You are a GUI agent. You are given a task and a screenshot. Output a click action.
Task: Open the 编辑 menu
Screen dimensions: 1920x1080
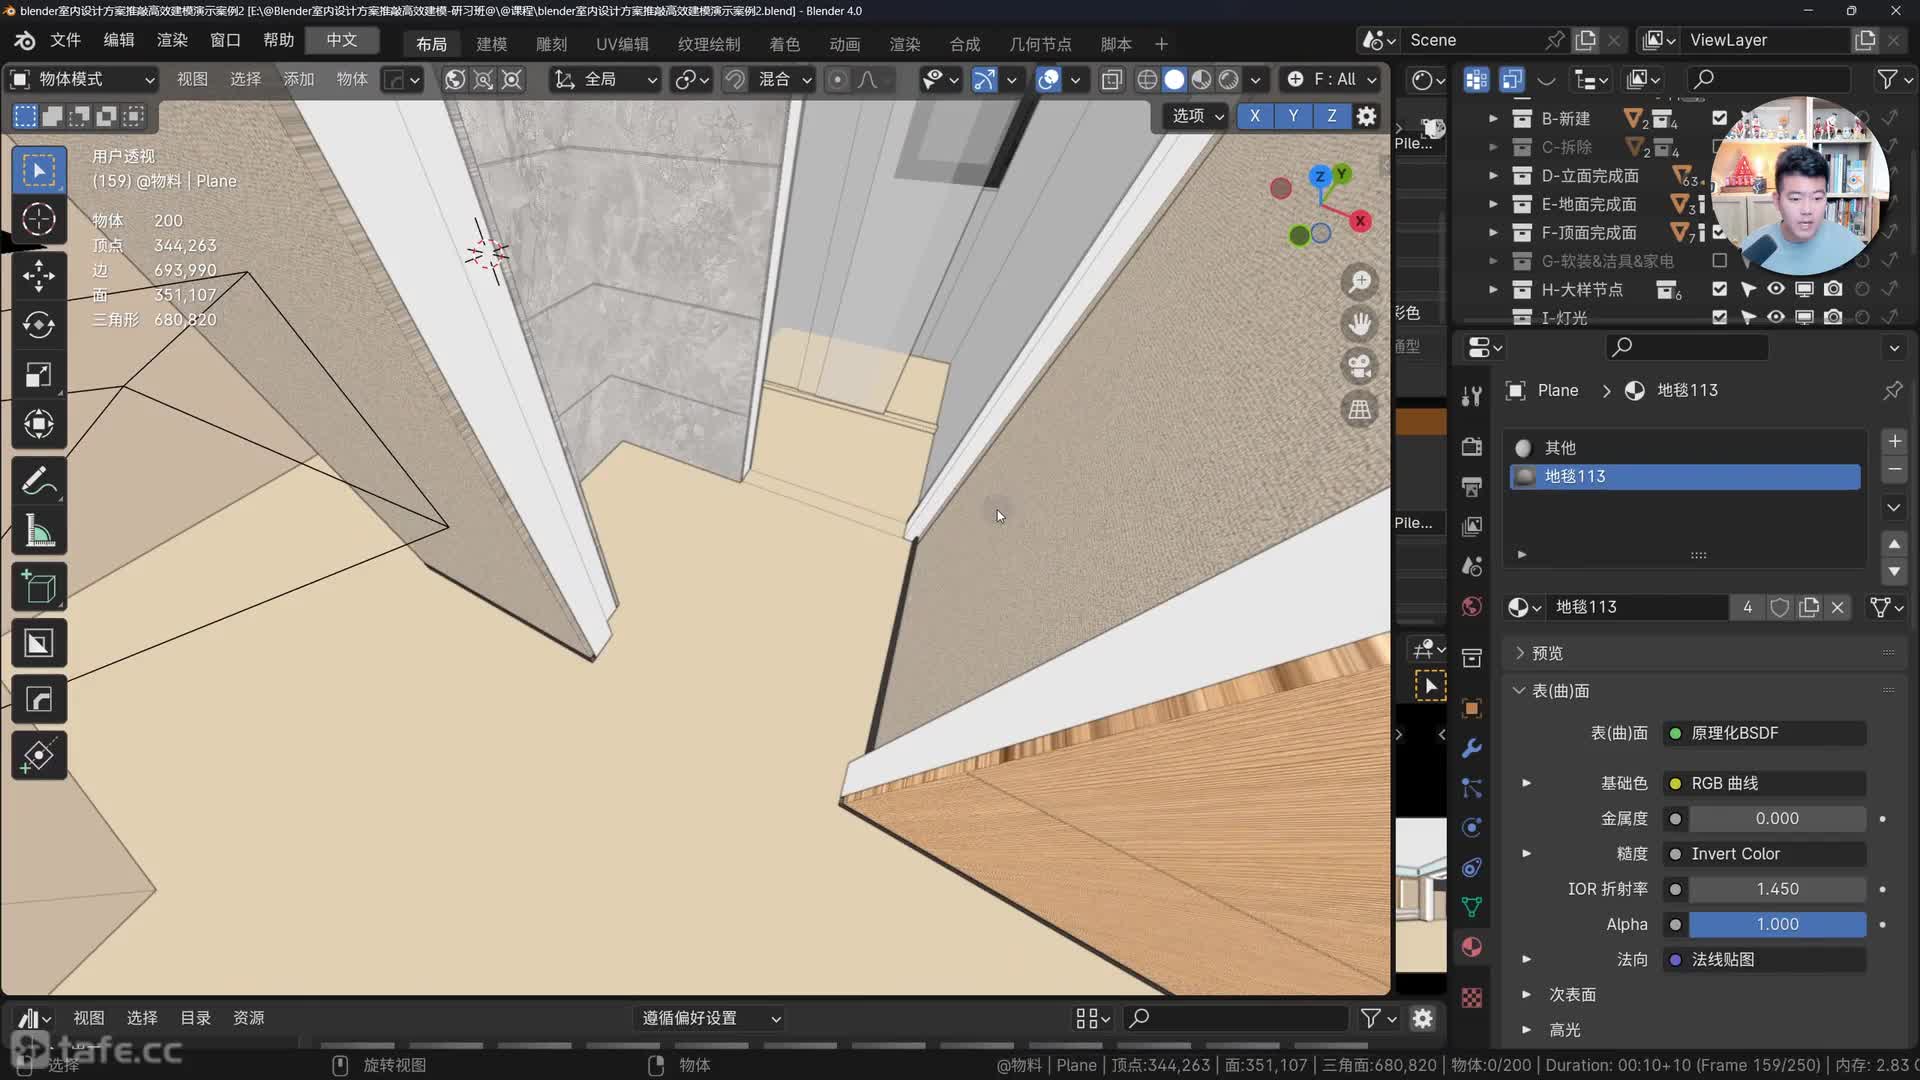[118, 40]
